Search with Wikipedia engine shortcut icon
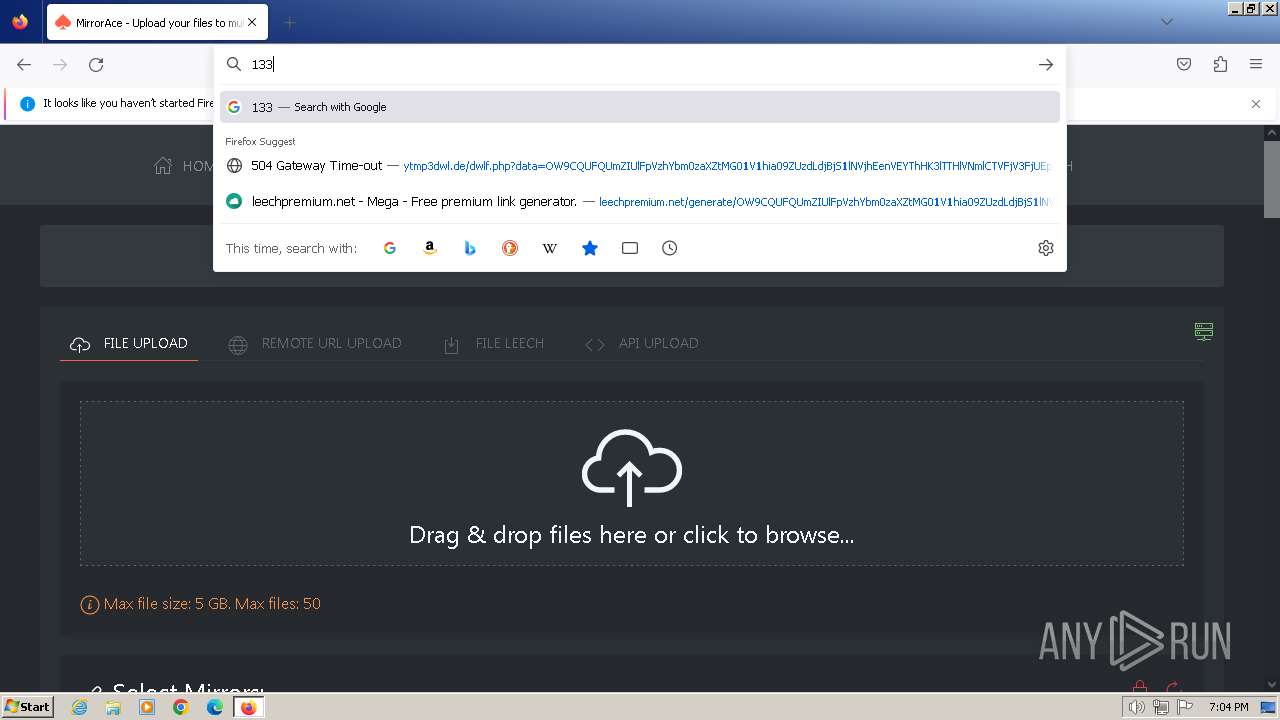The height and width of the screenshot is (720, 1280). pyautogui.click(x=550, y=248)
